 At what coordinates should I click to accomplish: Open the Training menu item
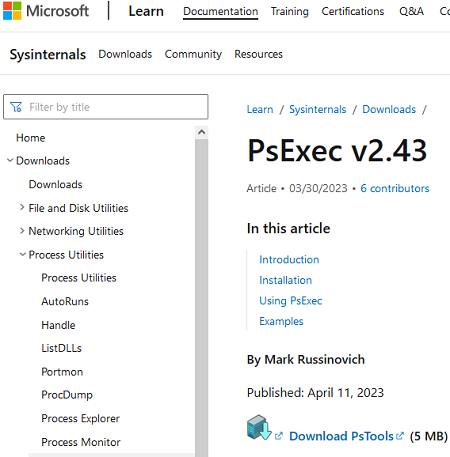[x=290, y=11]
